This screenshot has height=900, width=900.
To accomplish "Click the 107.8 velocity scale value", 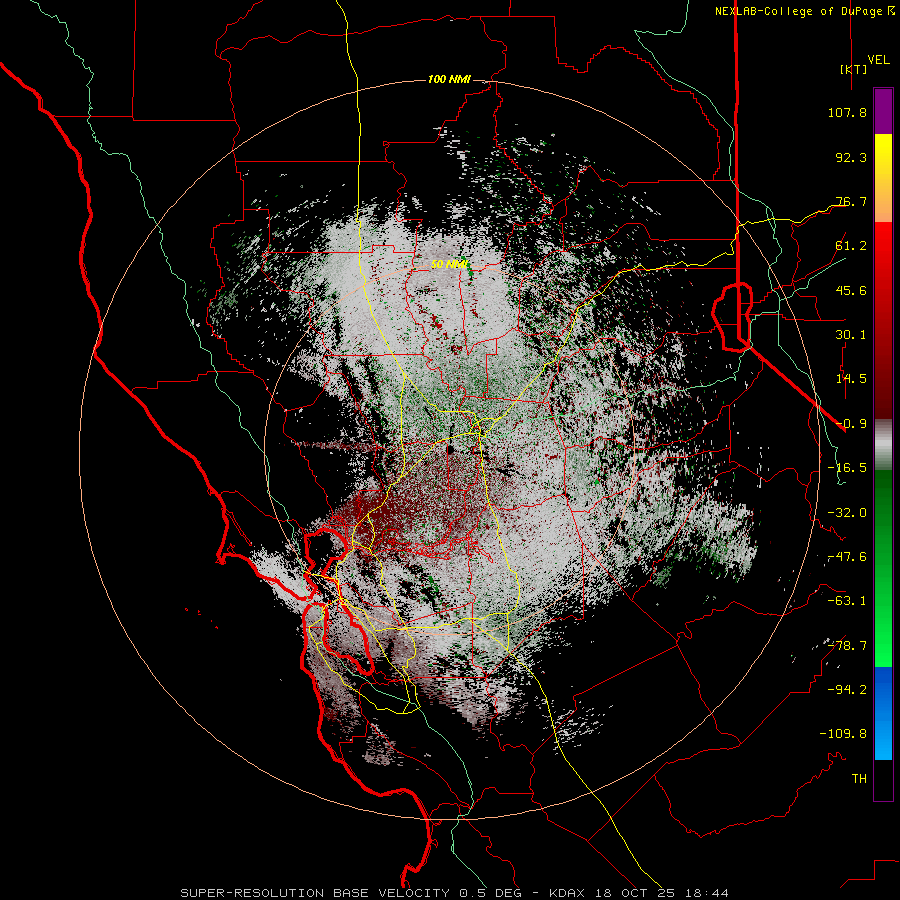I will 847,112.
